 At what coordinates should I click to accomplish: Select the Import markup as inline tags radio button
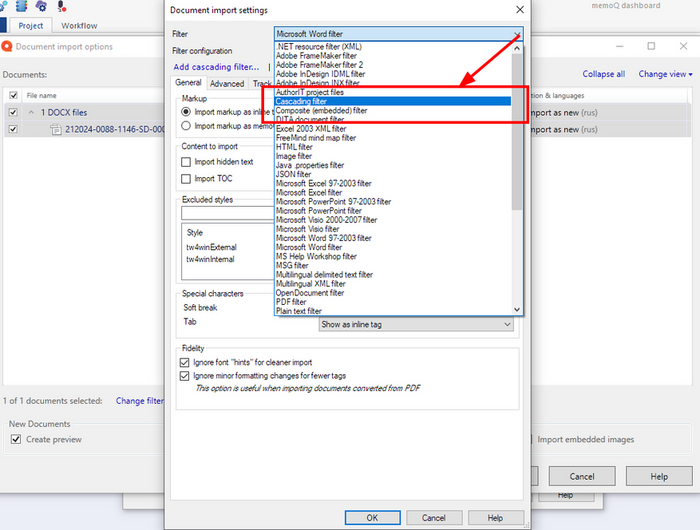click(x=186, y=112)
